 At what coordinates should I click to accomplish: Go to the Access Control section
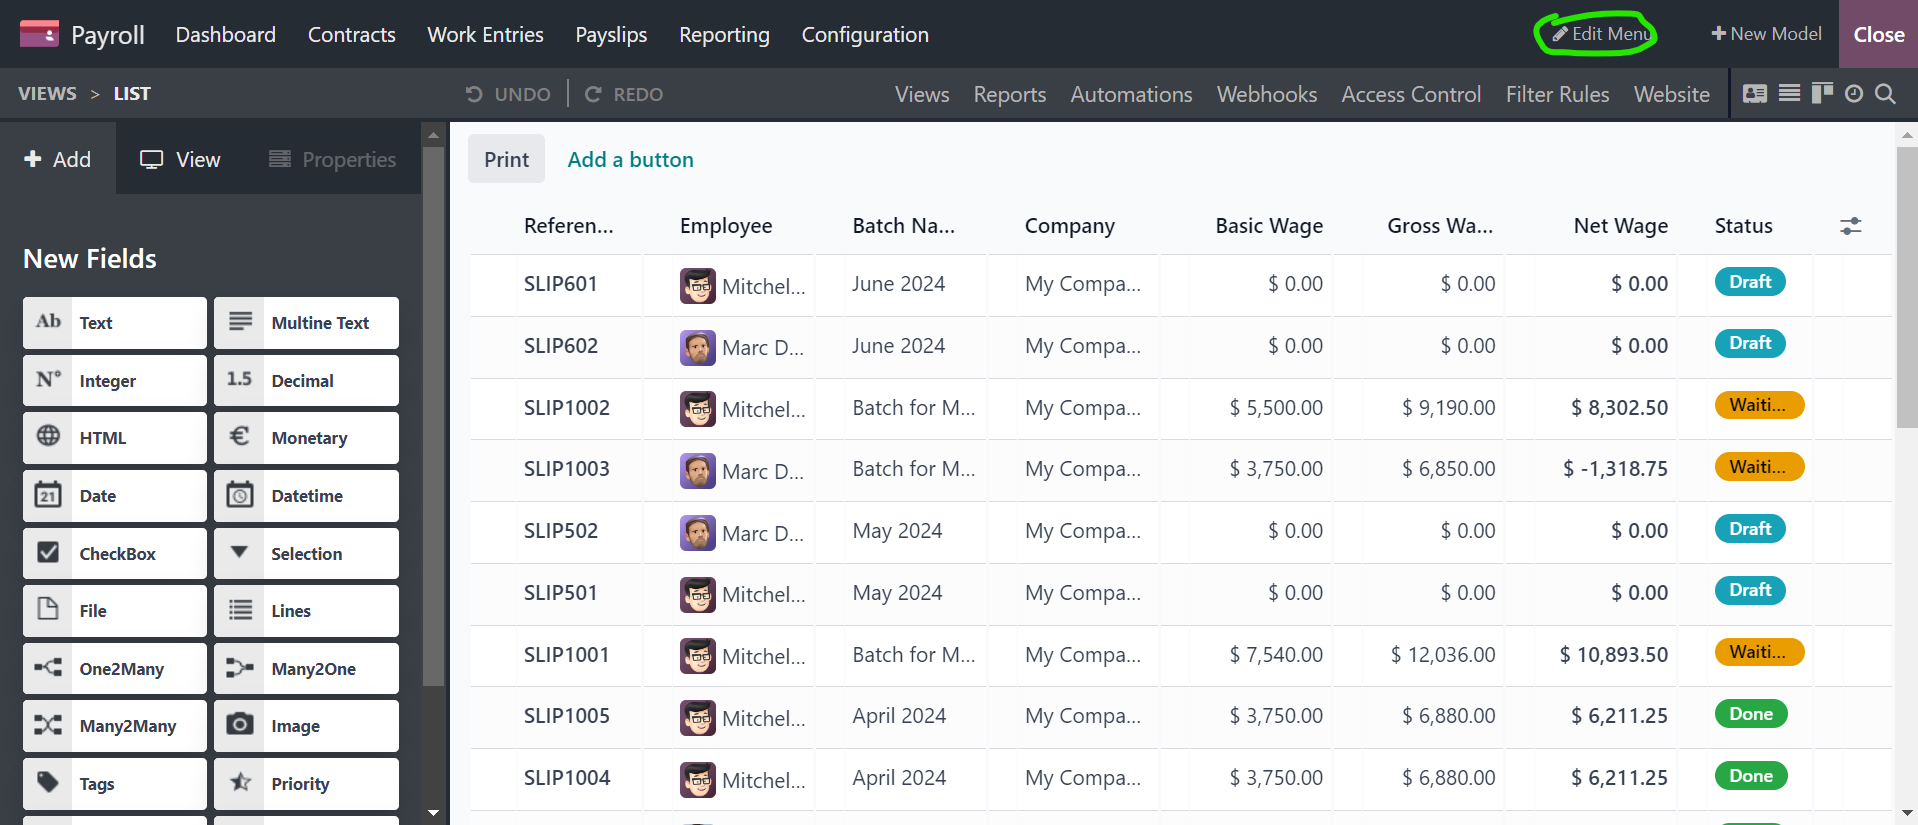[1411, 94]
